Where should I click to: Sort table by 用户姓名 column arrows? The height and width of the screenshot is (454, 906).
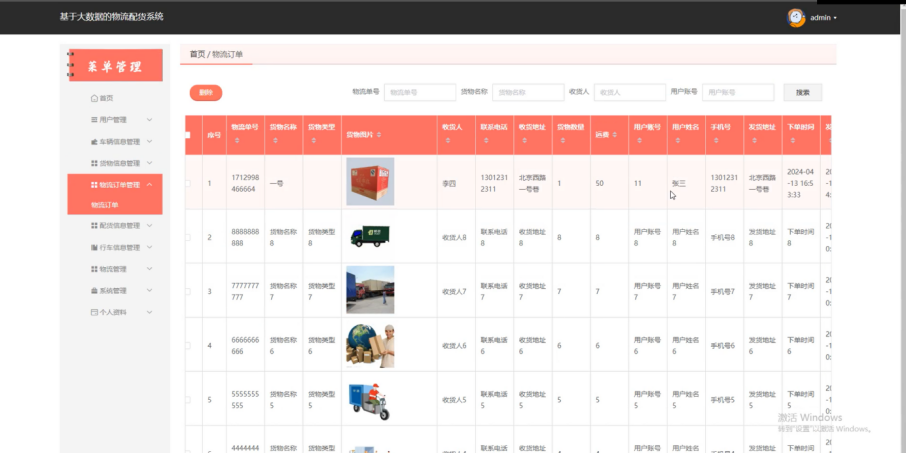pyautogui.click(x=677, y=140)
